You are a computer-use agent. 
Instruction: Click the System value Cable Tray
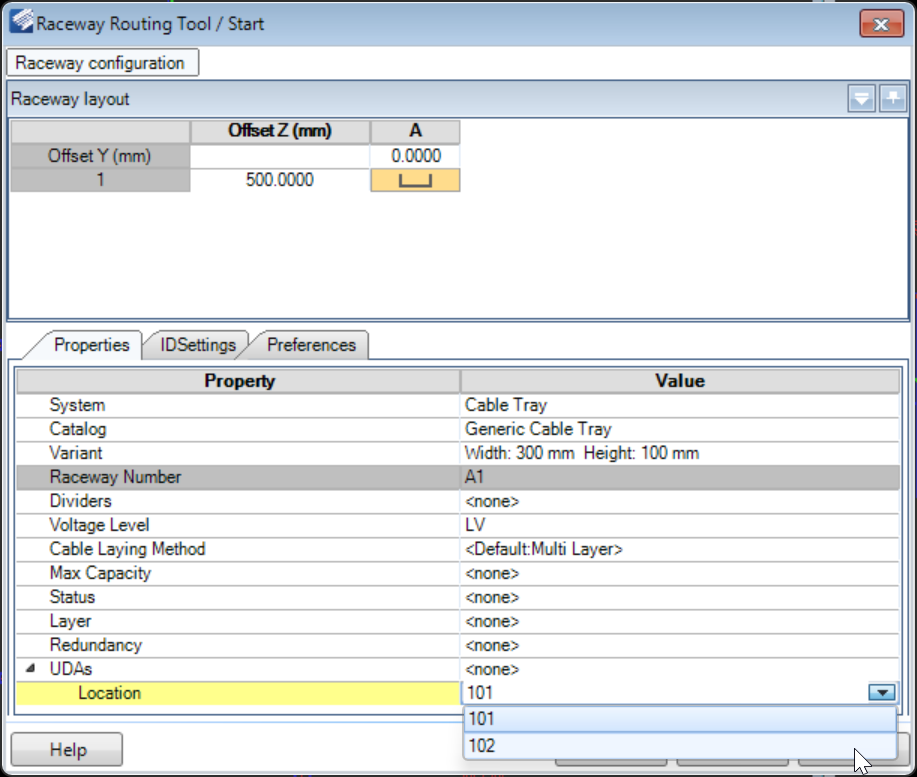click(x=680, y=405)
